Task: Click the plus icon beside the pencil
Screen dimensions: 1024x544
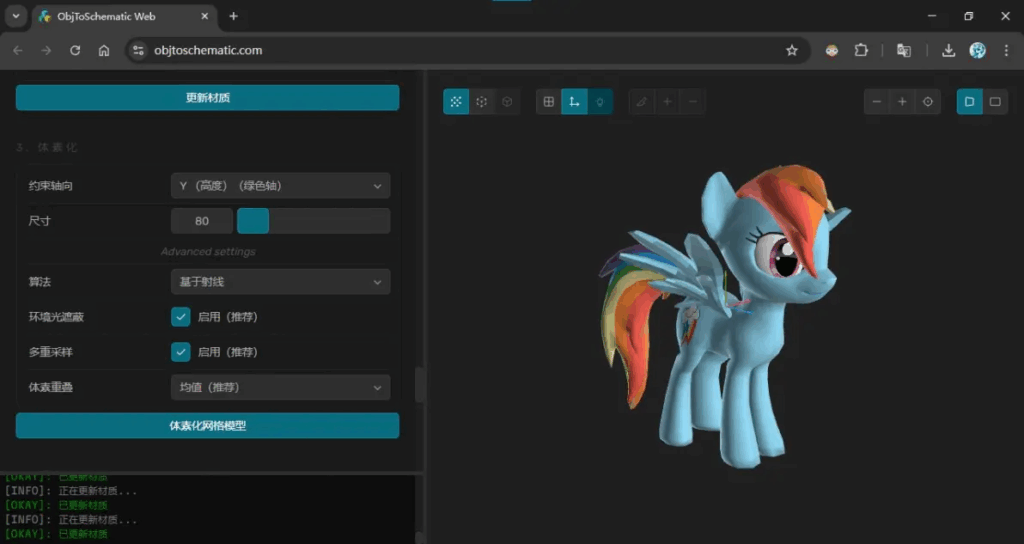Action: tap(667, 102)
